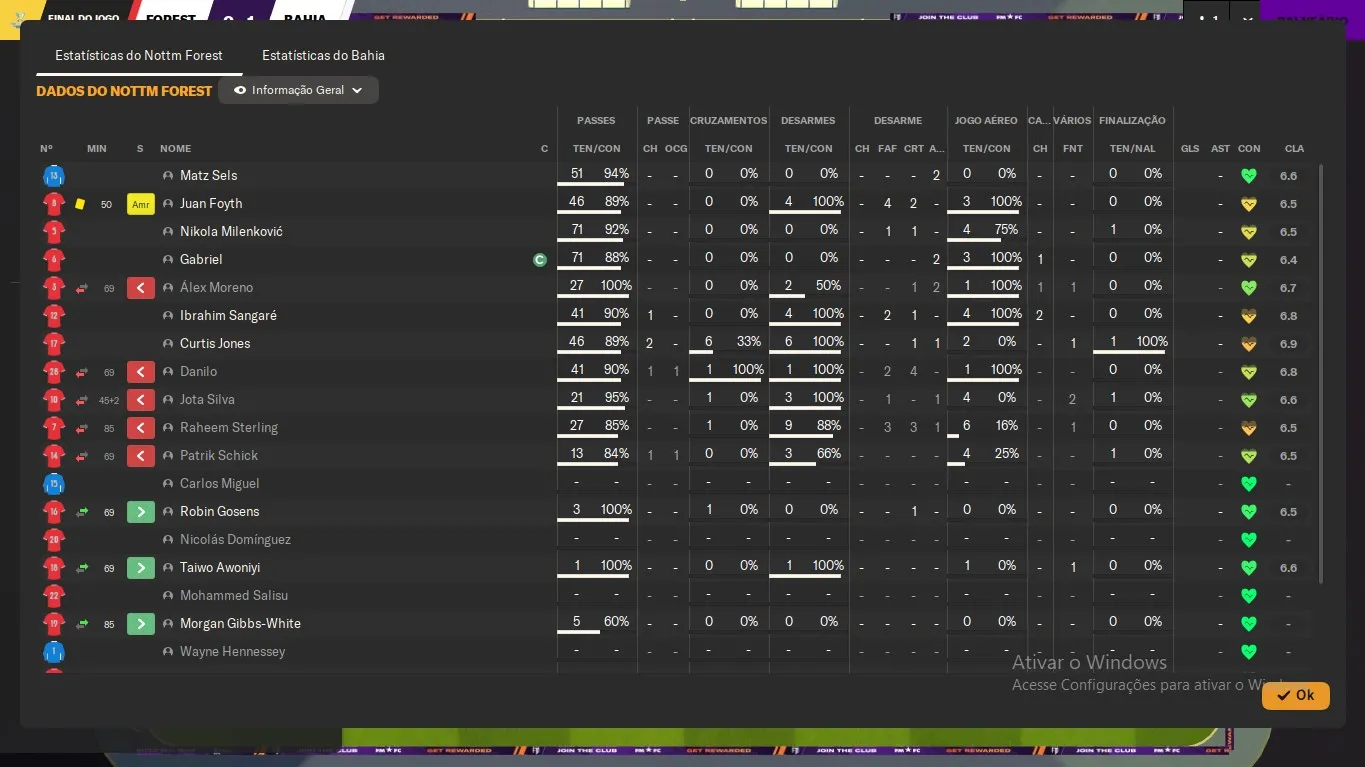Click Matz Sels passes 51 94%
Viewport: 1365px width, 767px height.
(x=597, y=174)
